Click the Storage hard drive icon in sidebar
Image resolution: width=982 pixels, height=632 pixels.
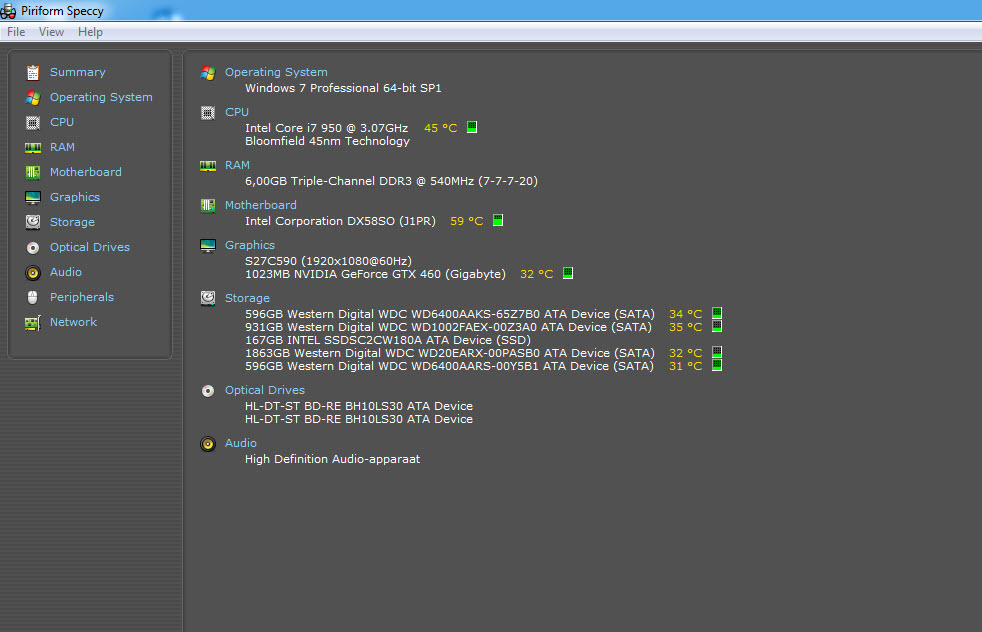33,222
